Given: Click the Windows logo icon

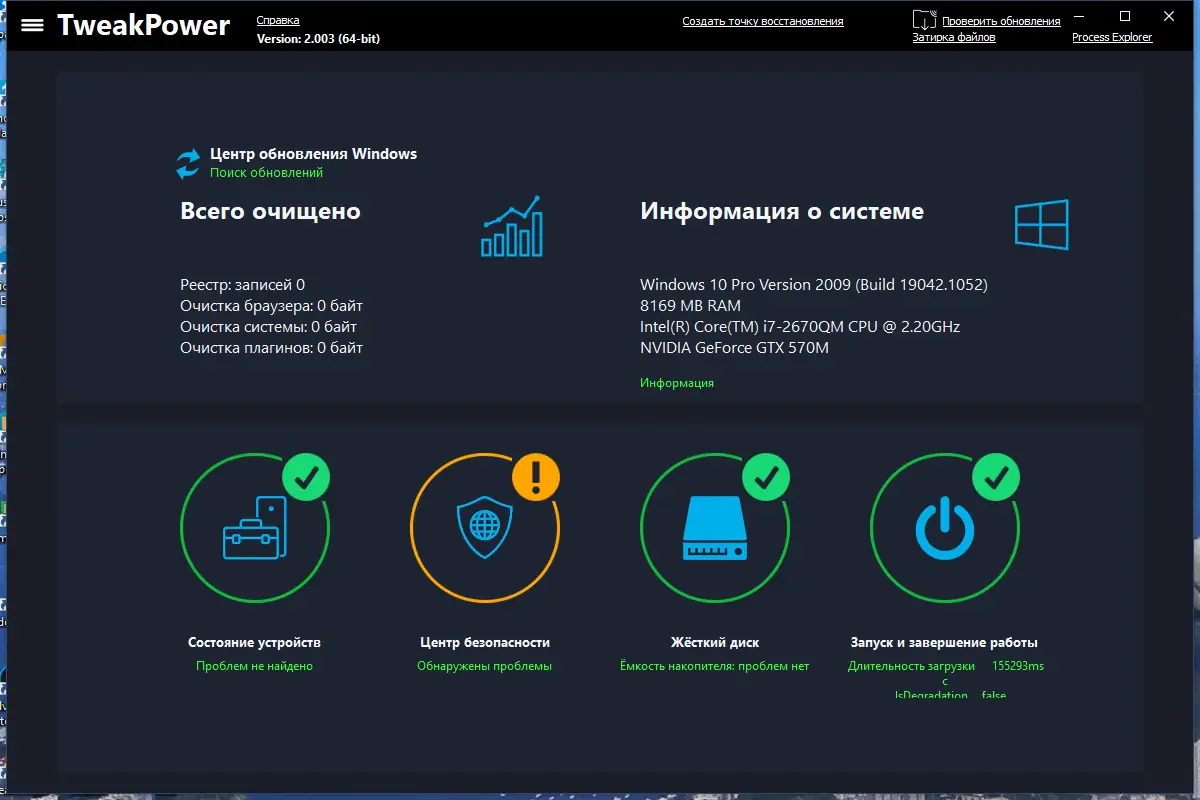Looking at the screenshot, I should 1041,224.
